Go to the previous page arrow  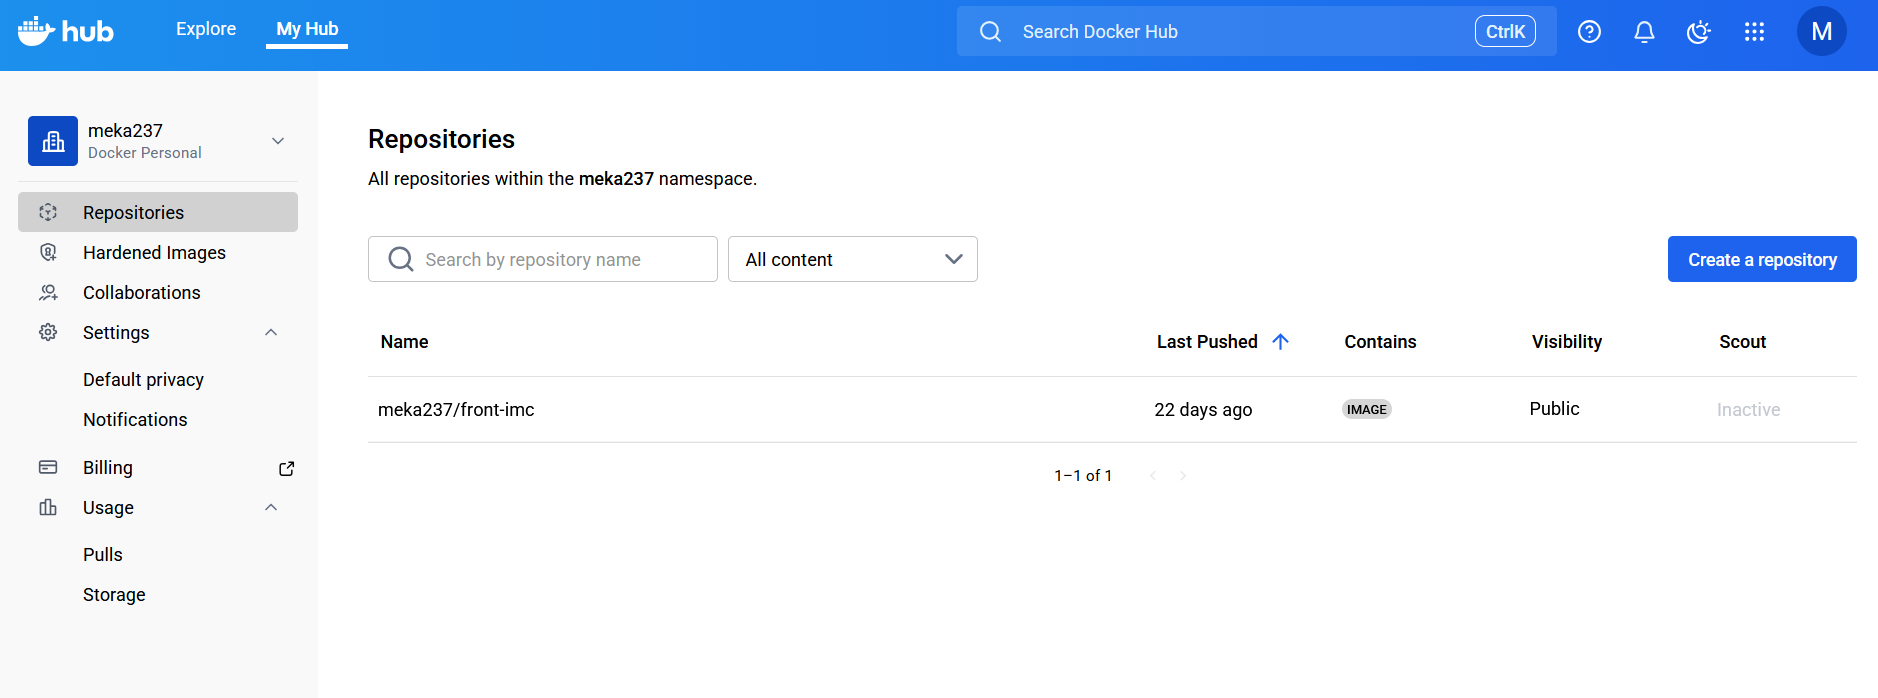pyautogui.click(x=1153, y=475)
